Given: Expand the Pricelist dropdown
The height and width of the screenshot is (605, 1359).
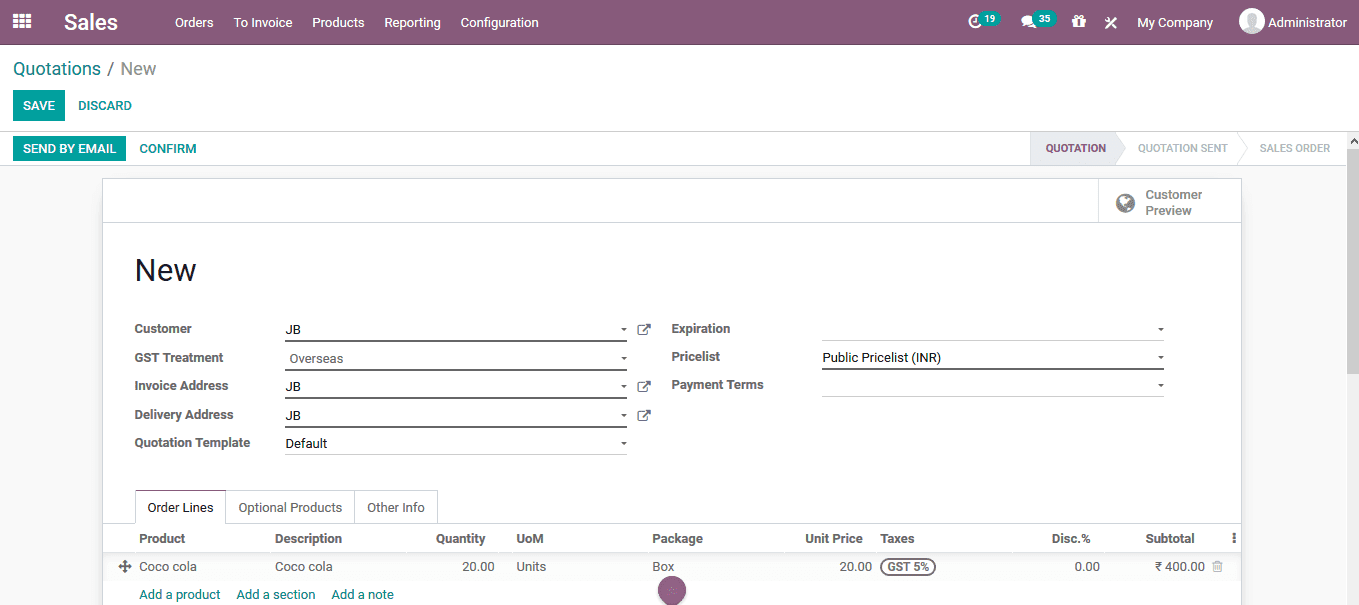Looking at the screenshot, I should tap(1160, 357).
